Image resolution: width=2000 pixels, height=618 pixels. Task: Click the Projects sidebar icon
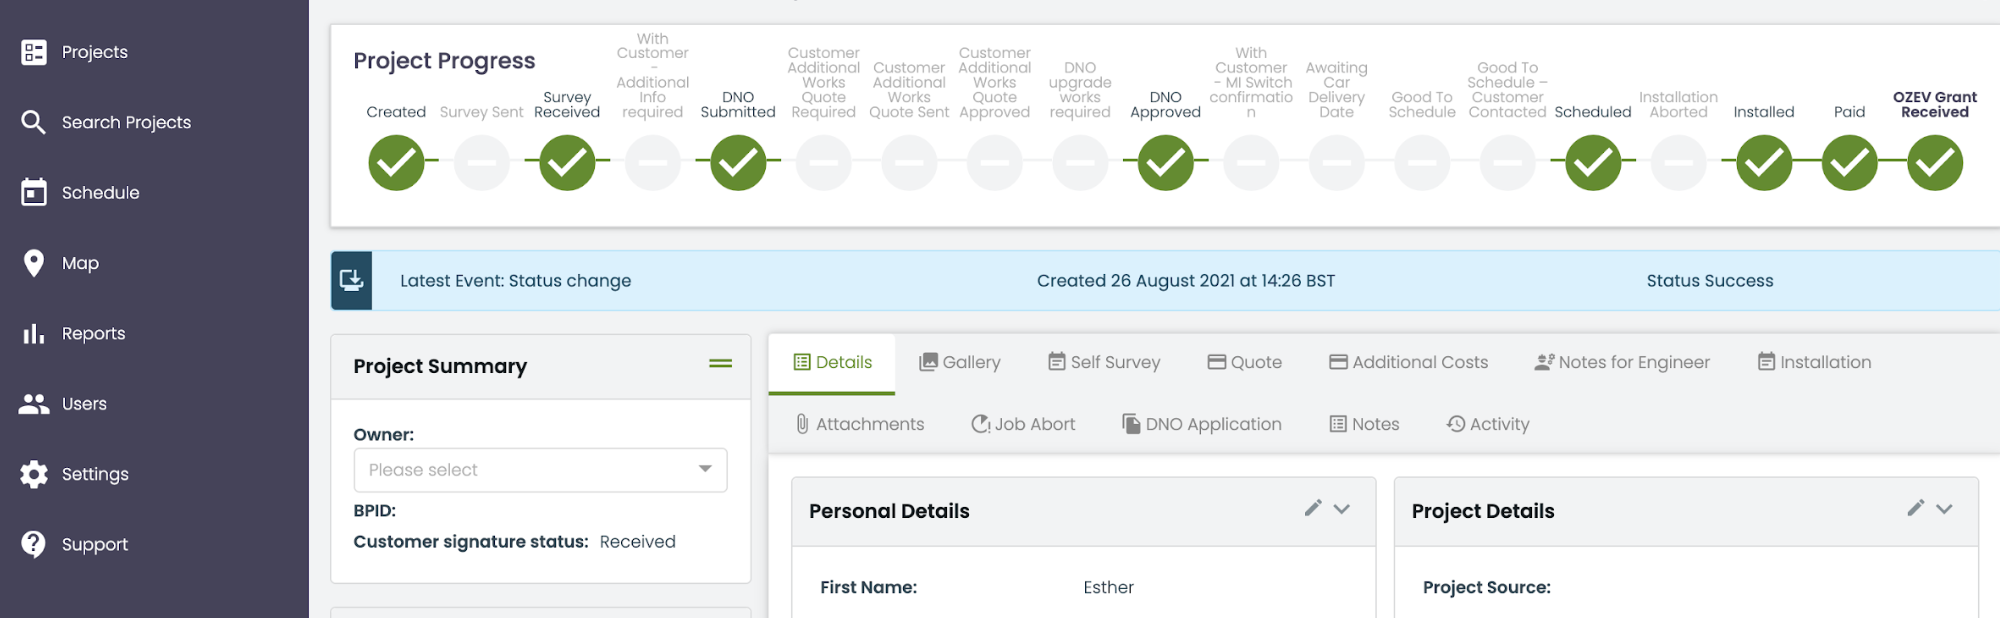pos(34,52)
